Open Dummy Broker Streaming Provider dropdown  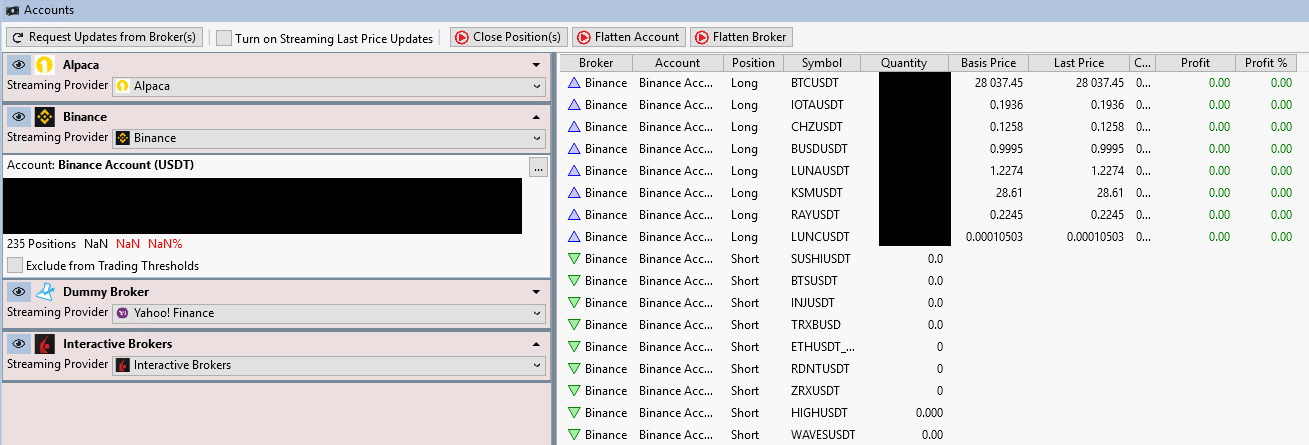click(328, 313)
